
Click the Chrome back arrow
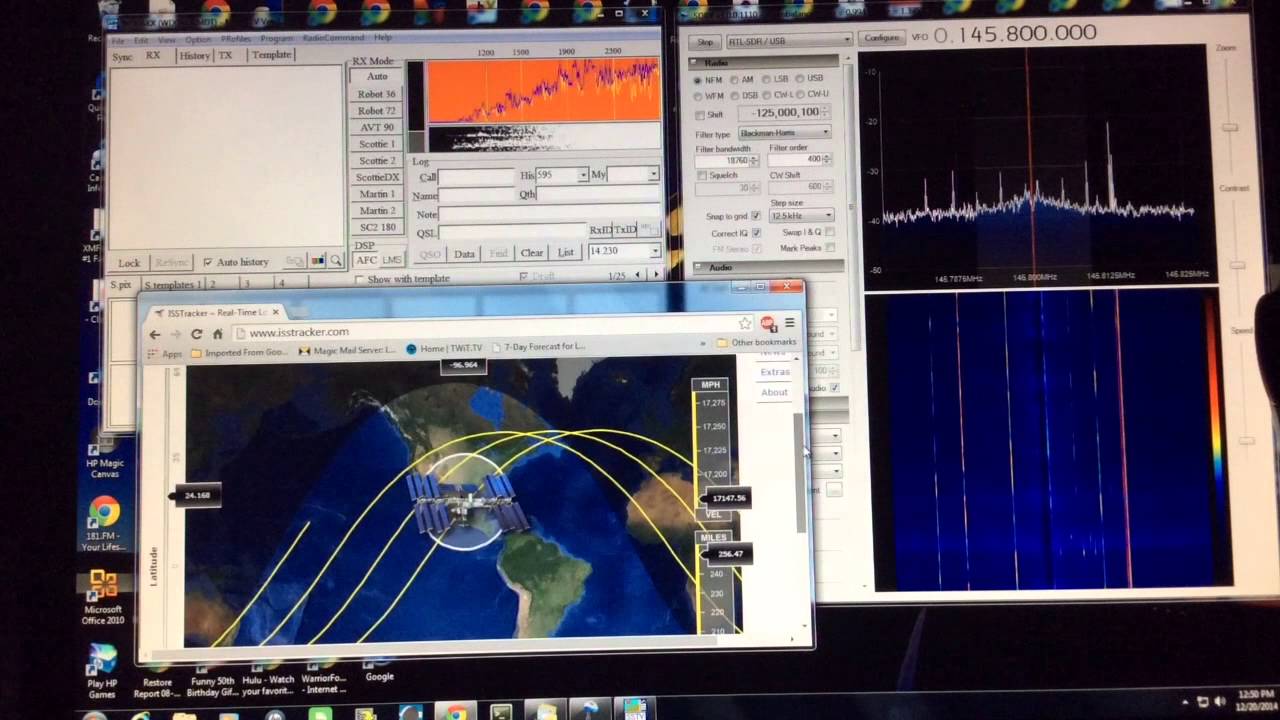(155, 334)
